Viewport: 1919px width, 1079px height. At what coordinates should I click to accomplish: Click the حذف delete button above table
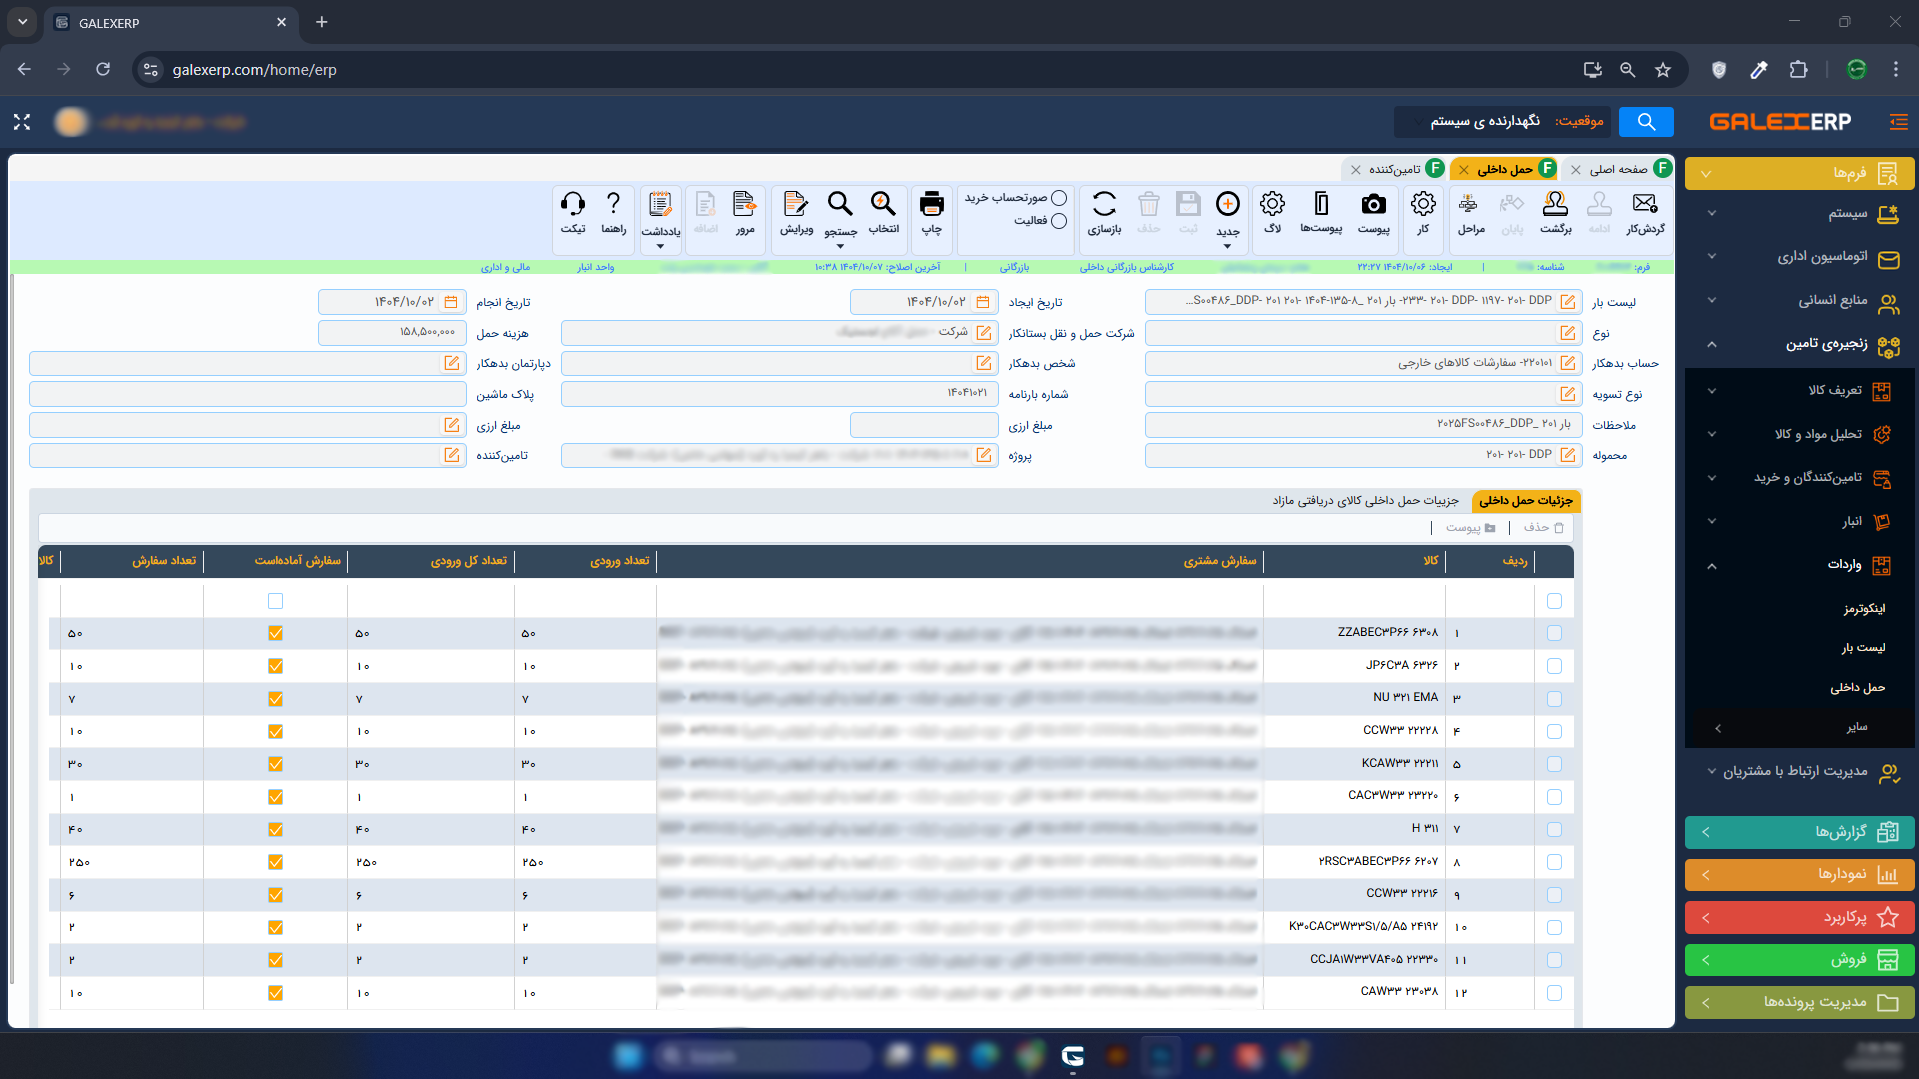coord(1543,527)
